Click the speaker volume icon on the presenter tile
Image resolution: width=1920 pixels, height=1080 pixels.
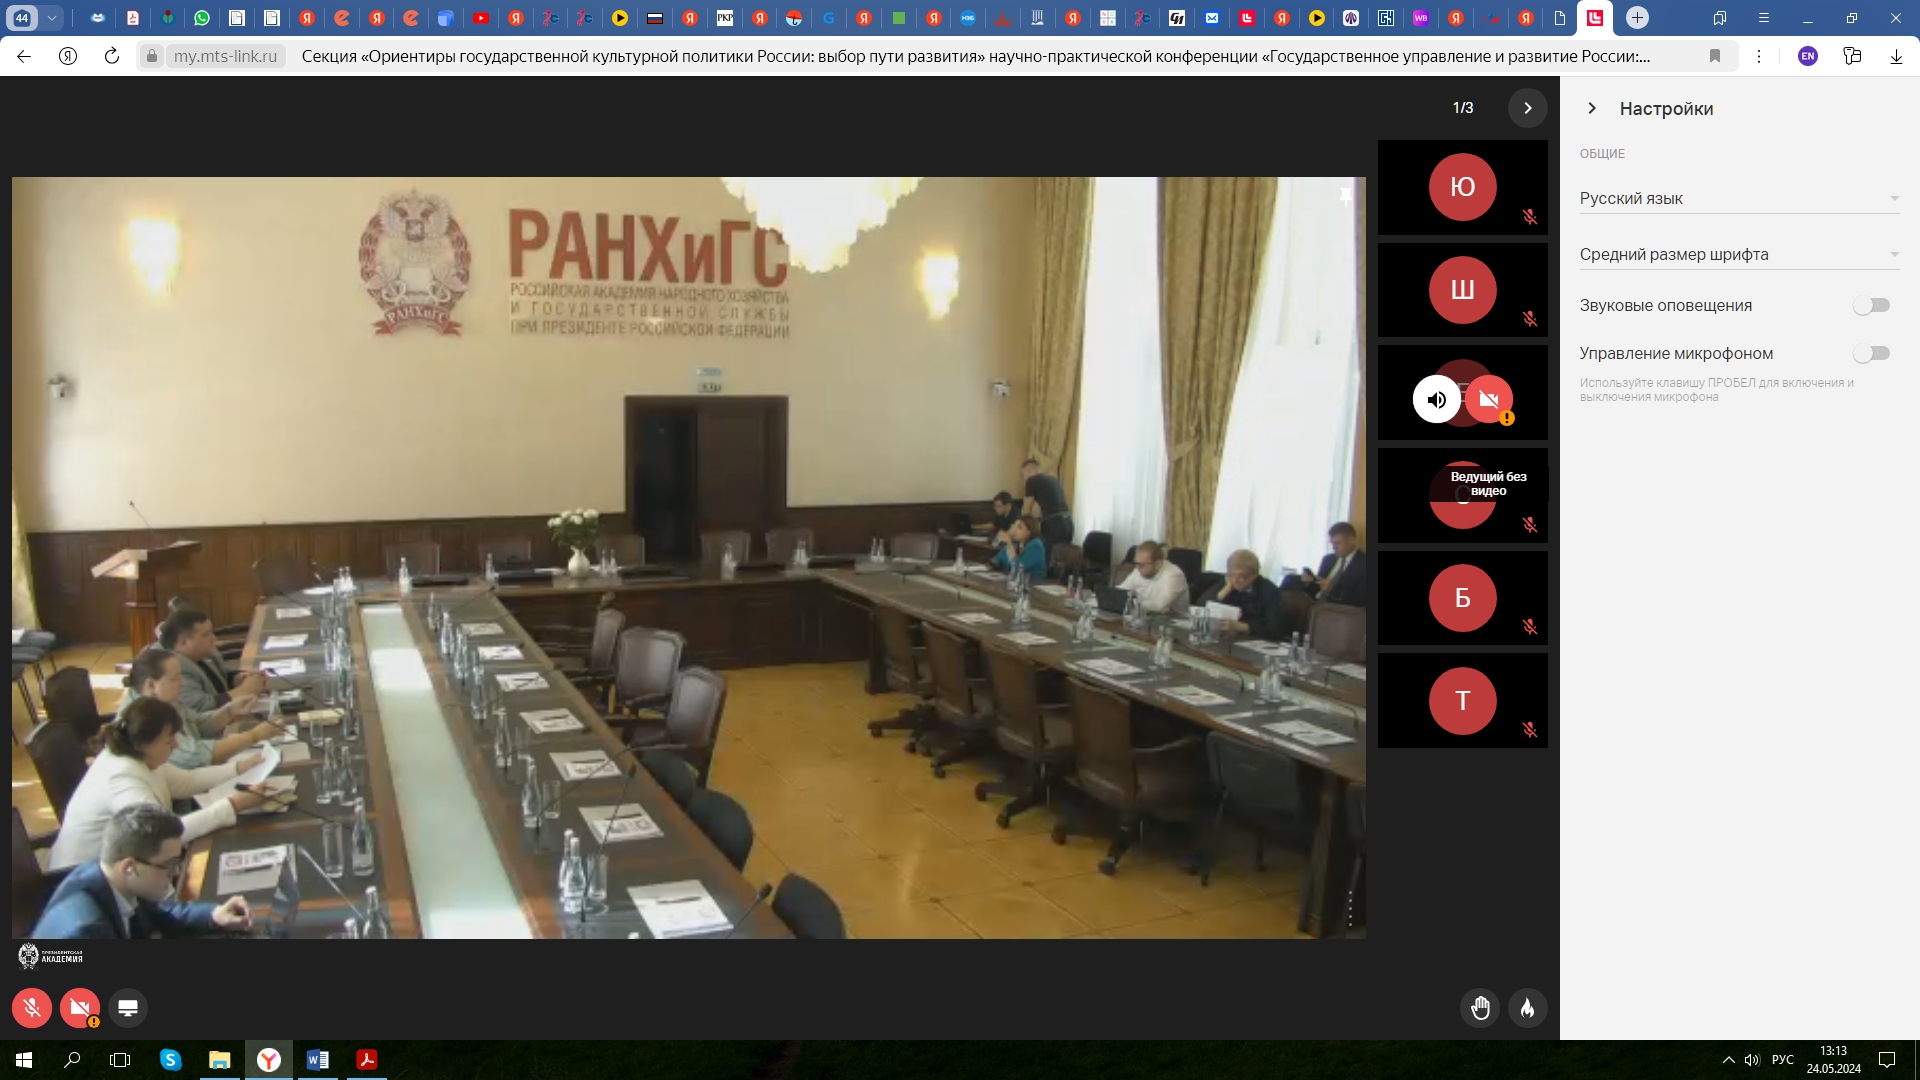(x=1436, y=400)
